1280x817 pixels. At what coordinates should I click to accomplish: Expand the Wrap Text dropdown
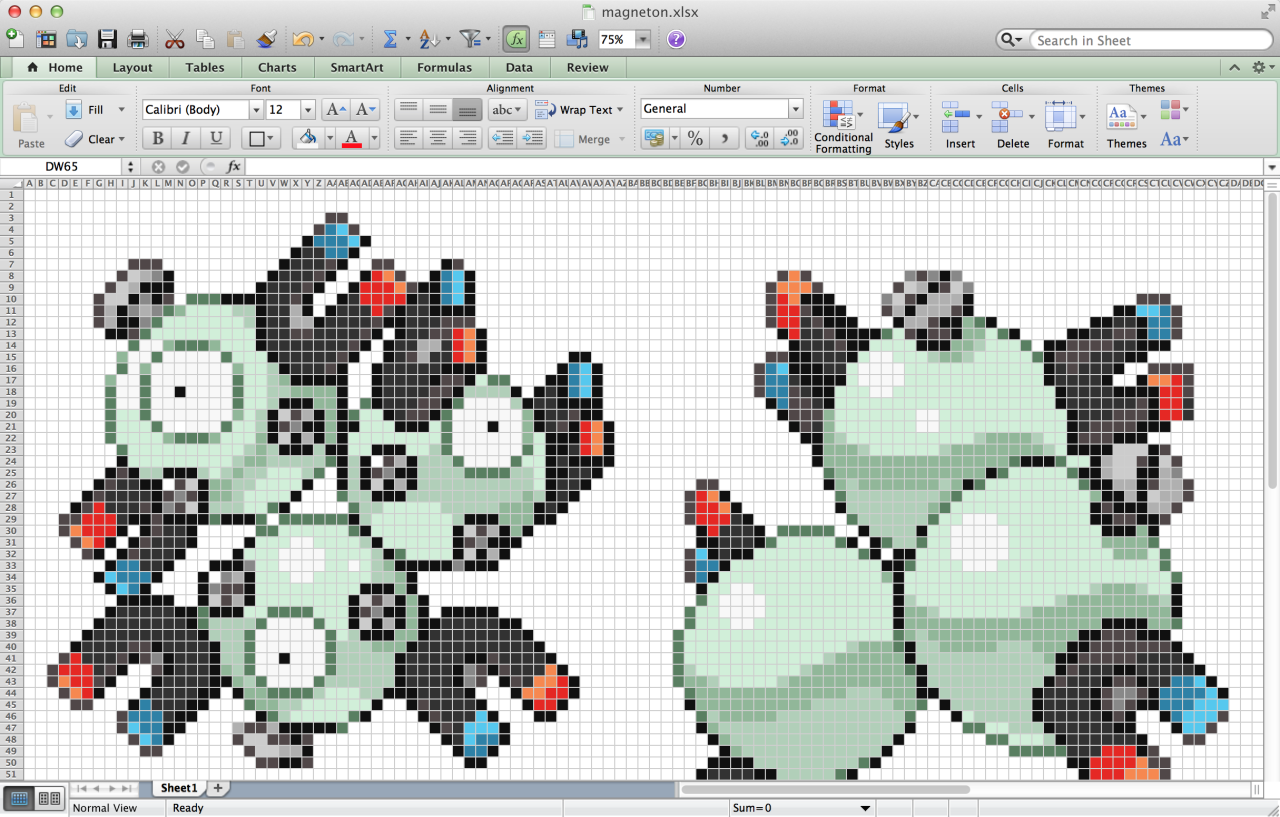tap(620, 110)
